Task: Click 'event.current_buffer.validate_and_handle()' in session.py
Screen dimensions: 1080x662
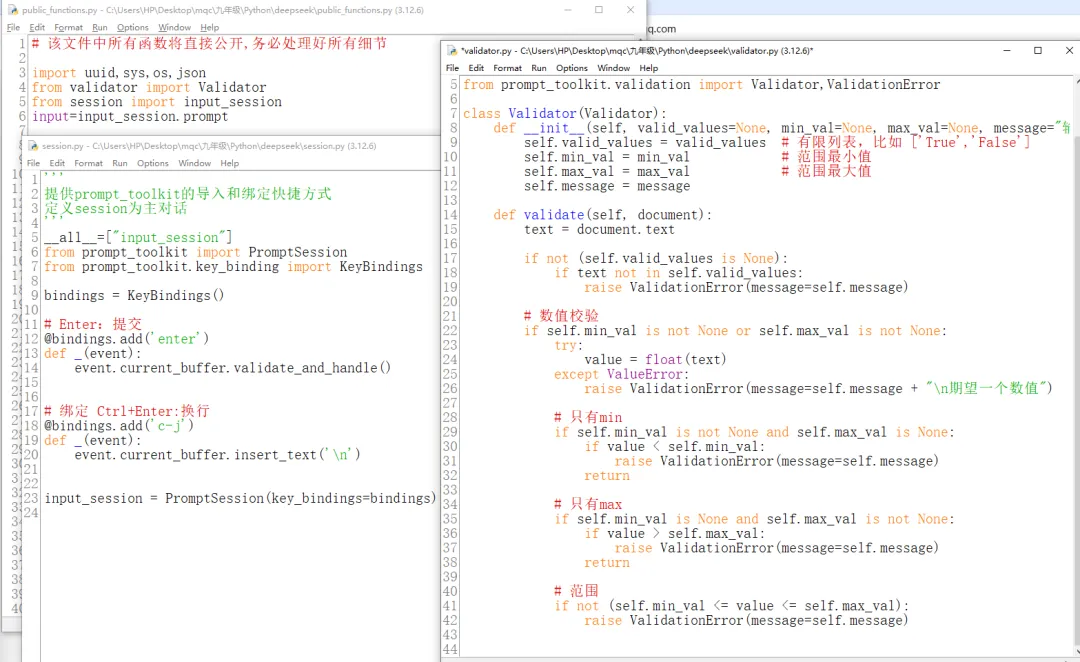Action: tap(233, 368)
